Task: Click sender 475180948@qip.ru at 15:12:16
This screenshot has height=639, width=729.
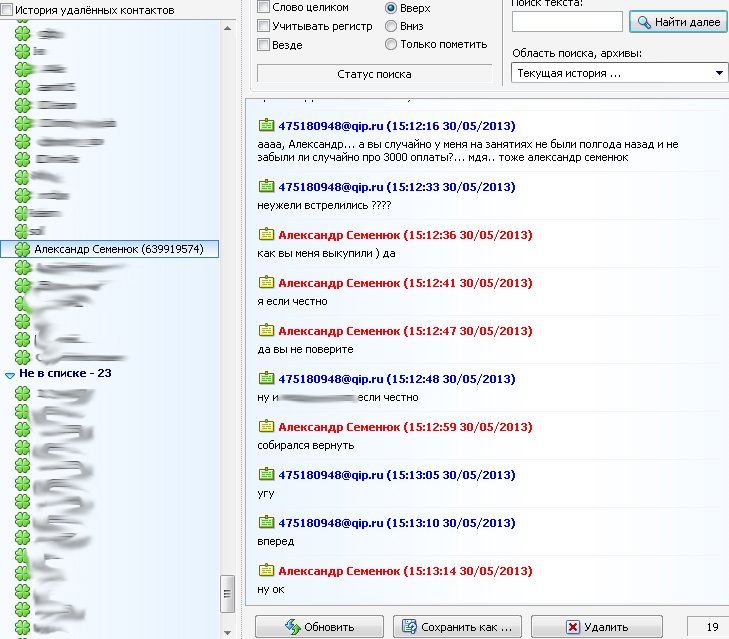Action: [331, 126]
